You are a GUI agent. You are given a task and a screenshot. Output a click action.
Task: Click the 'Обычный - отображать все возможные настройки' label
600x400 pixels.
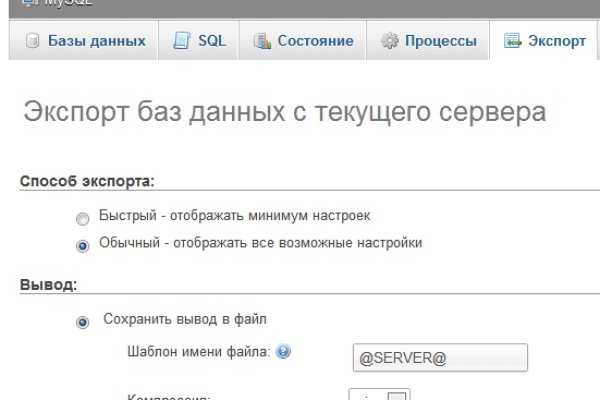tap(260, 243)
